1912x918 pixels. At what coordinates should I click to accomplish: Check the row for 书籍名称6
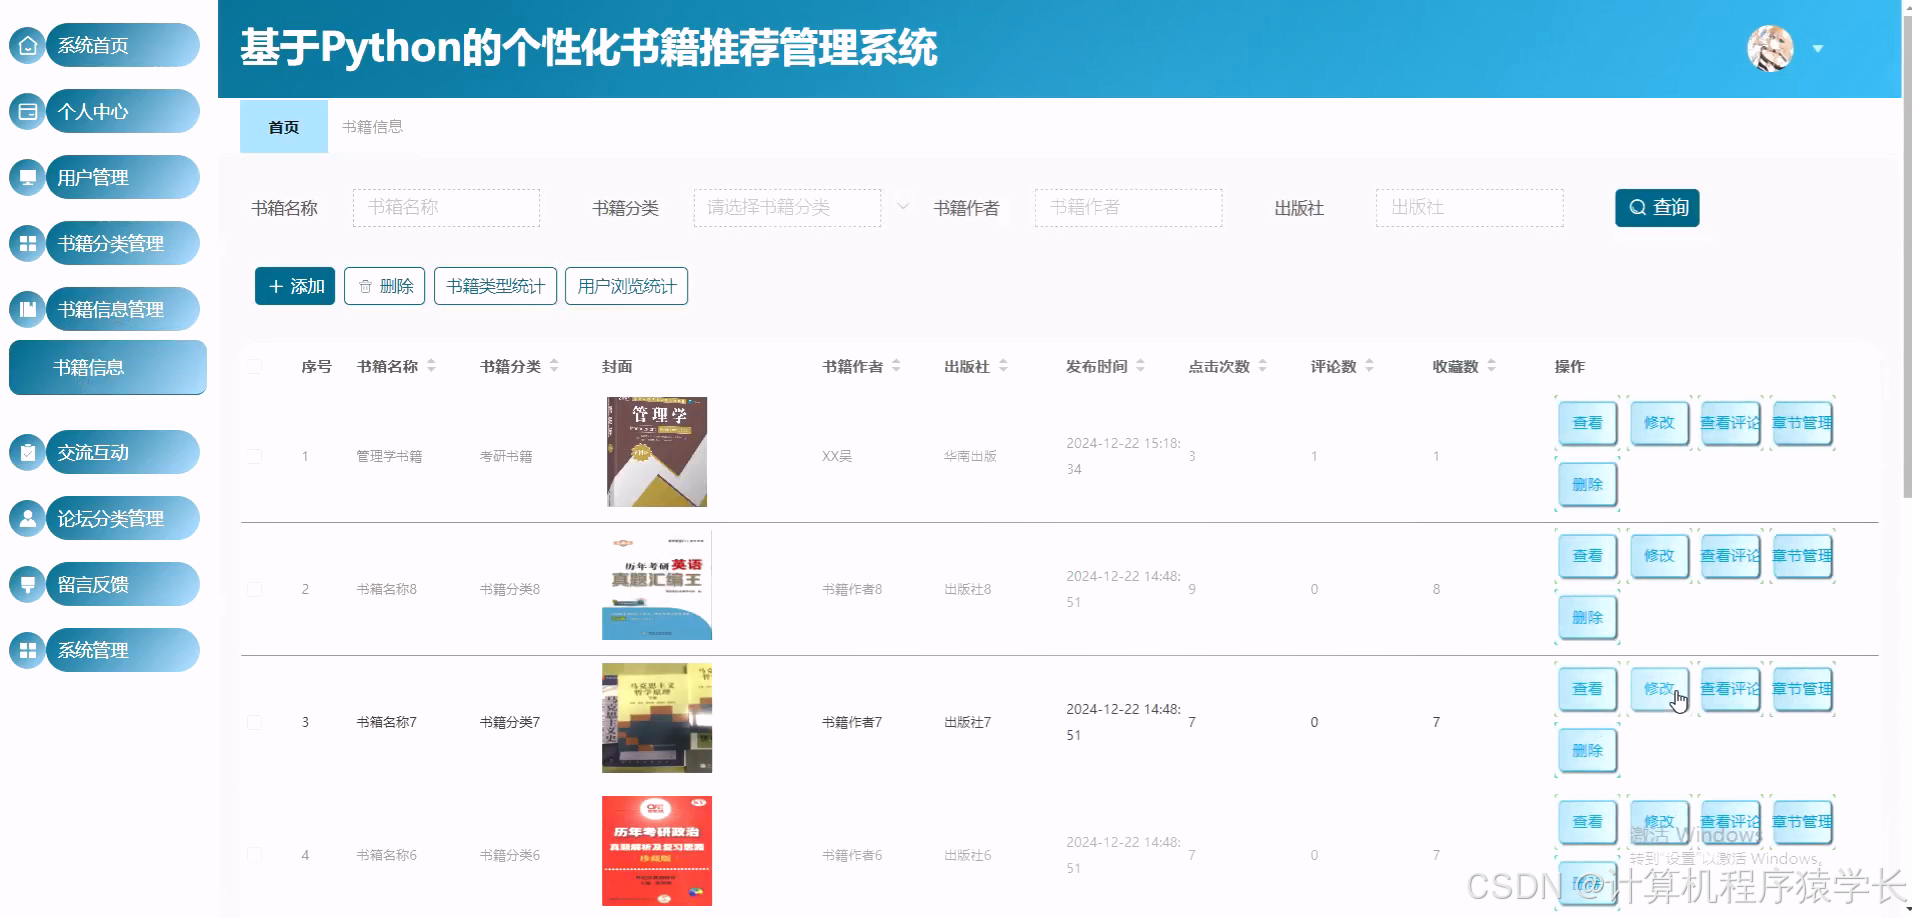[x=255, y=855]
